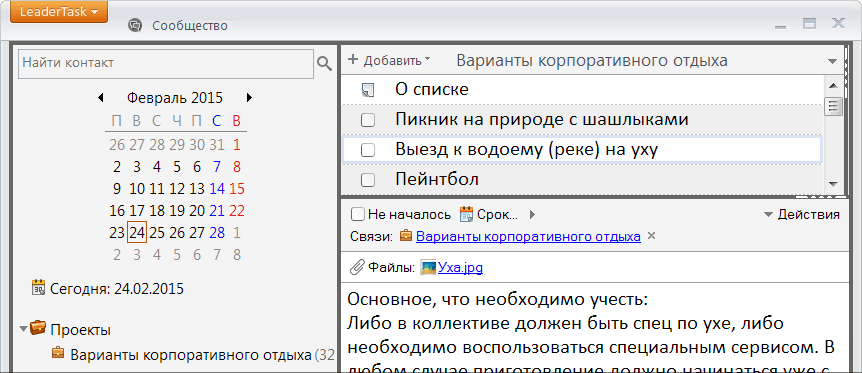Click the task list scrollbar thumb
Image resolution: width=862 pixels, height=373 pixels.
click(x=832, y=105)
